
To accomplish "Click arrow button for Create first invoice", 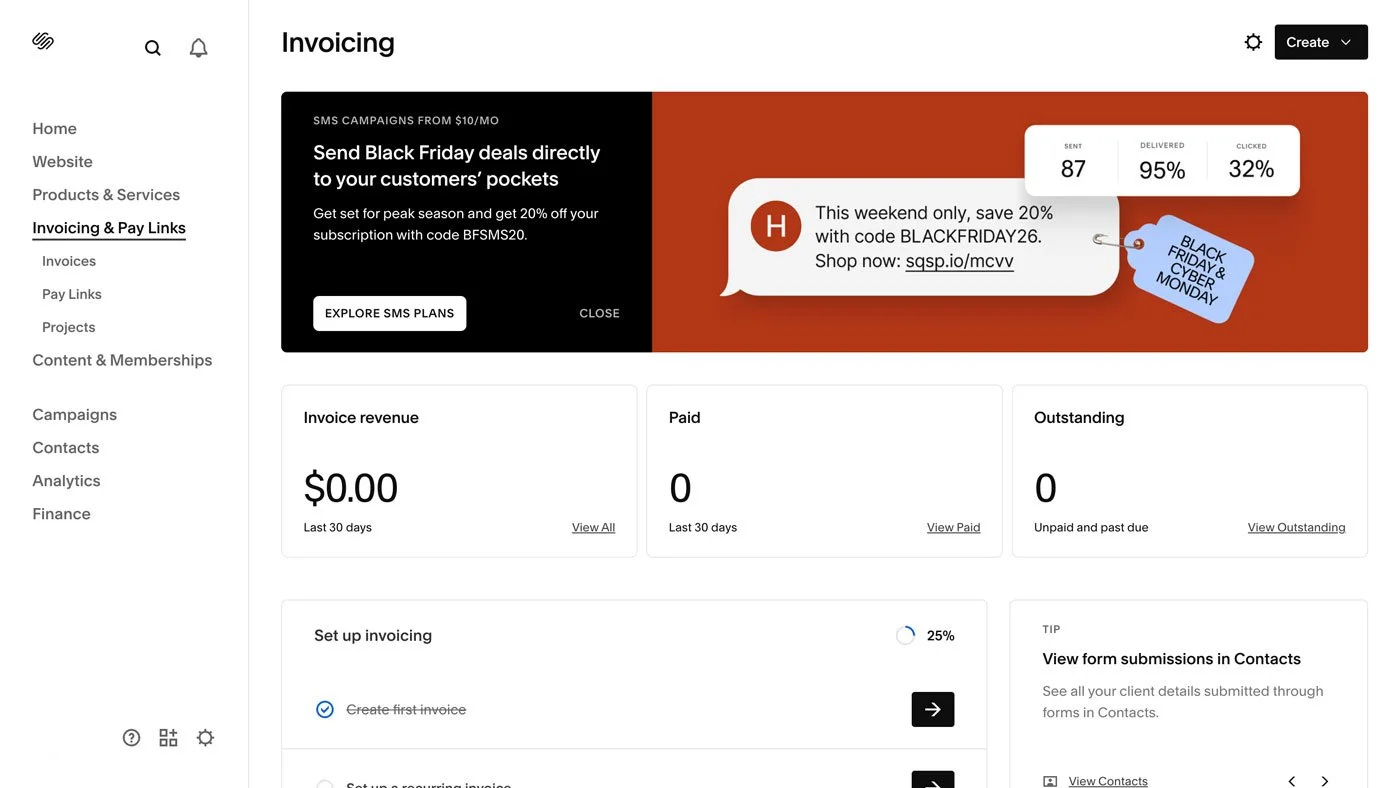I will click(933, 709).
